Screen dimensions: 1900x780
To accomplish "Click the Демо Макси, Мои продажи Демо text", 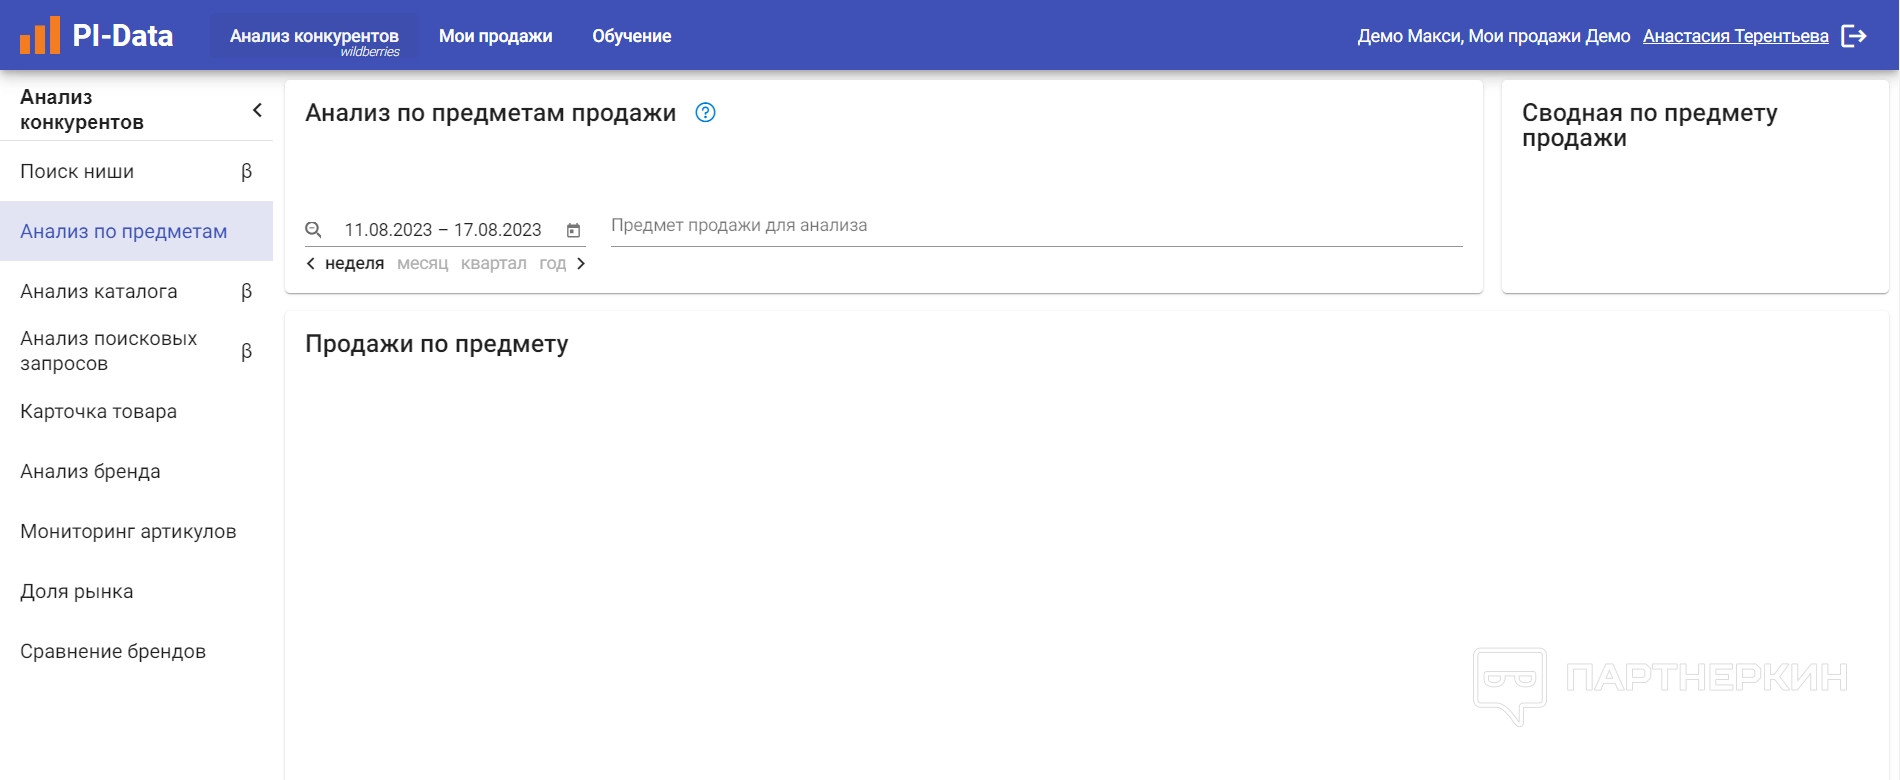I will [1494, 36].
